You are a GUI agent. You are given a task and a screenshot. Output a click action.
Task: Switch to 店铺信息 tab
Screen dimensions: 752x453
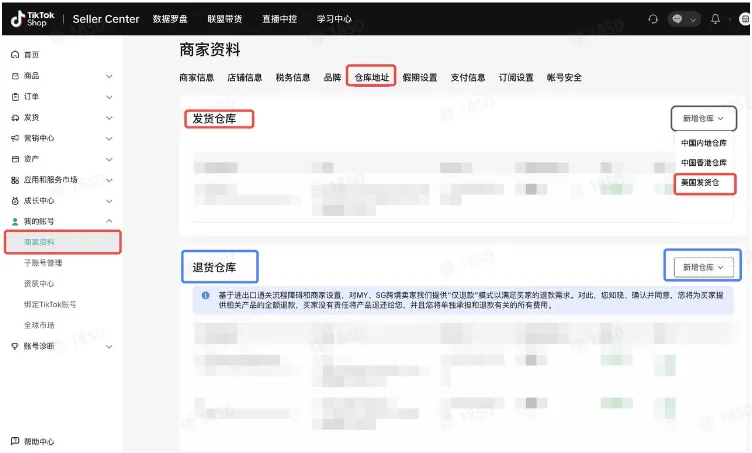pos(245,77)
